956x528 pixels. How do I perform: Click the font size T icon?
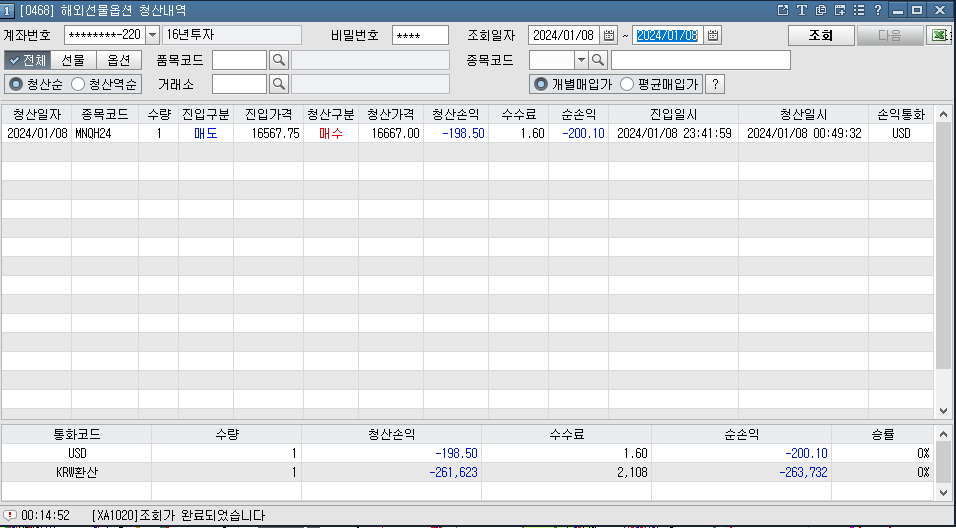pos(802,10)
